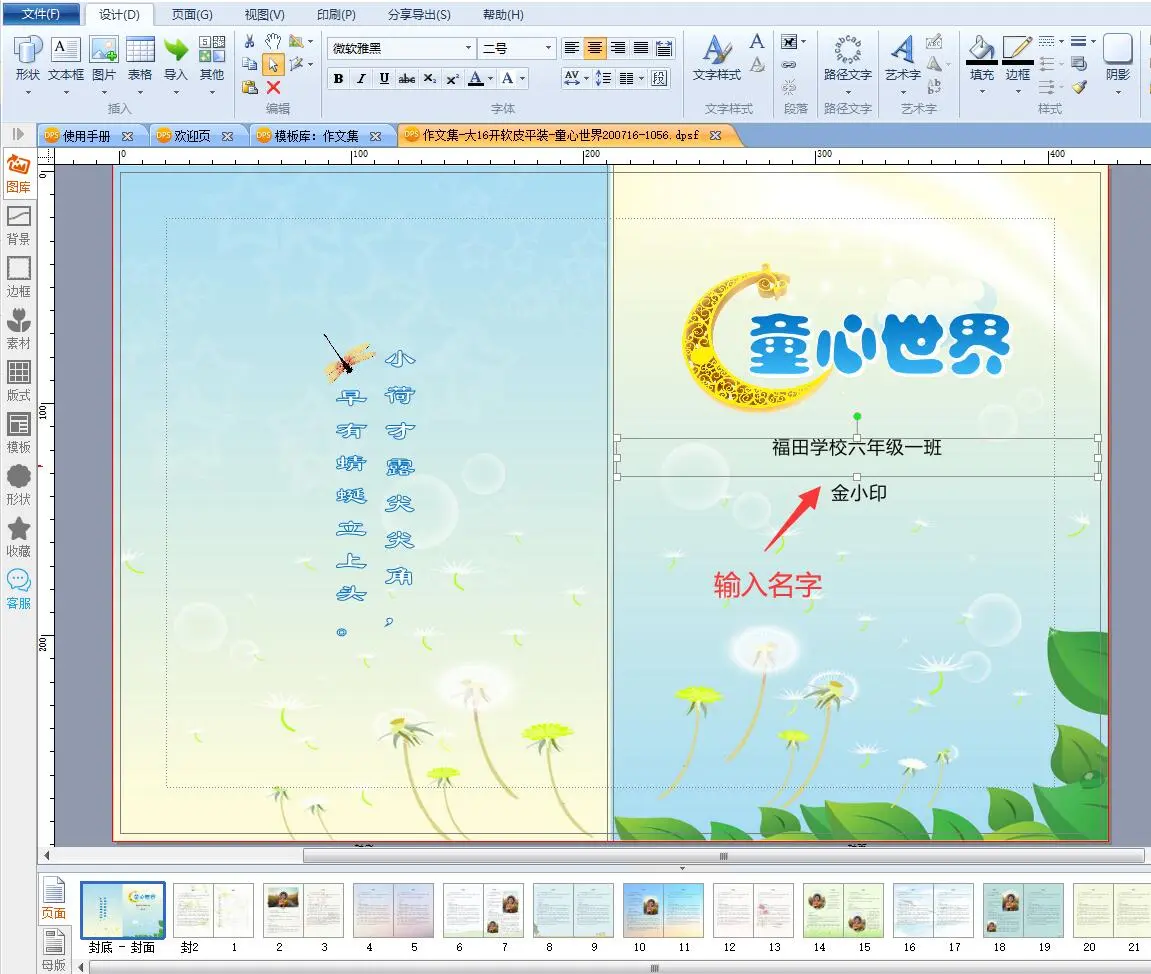Switch to the 使用手册 document tab

[86, 136]
